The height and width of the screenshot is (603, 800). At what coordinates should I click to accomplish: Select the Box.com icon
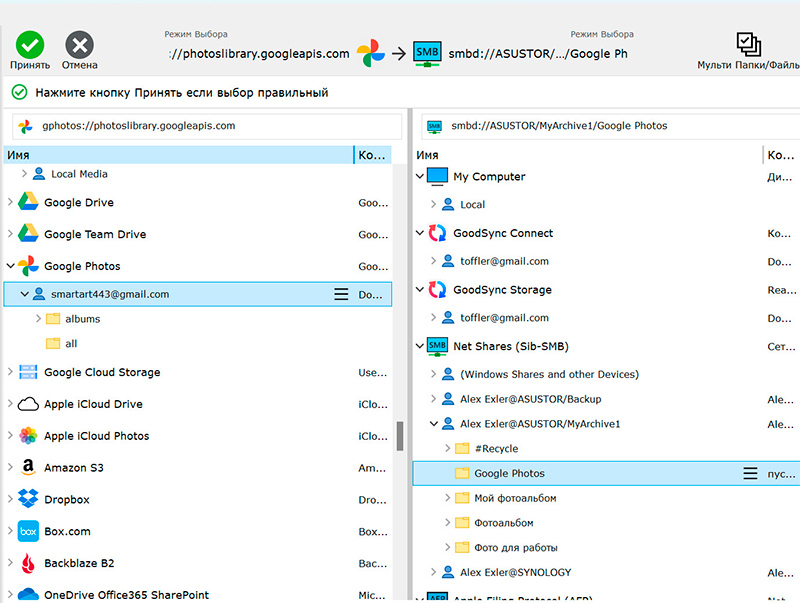(28, 532)
